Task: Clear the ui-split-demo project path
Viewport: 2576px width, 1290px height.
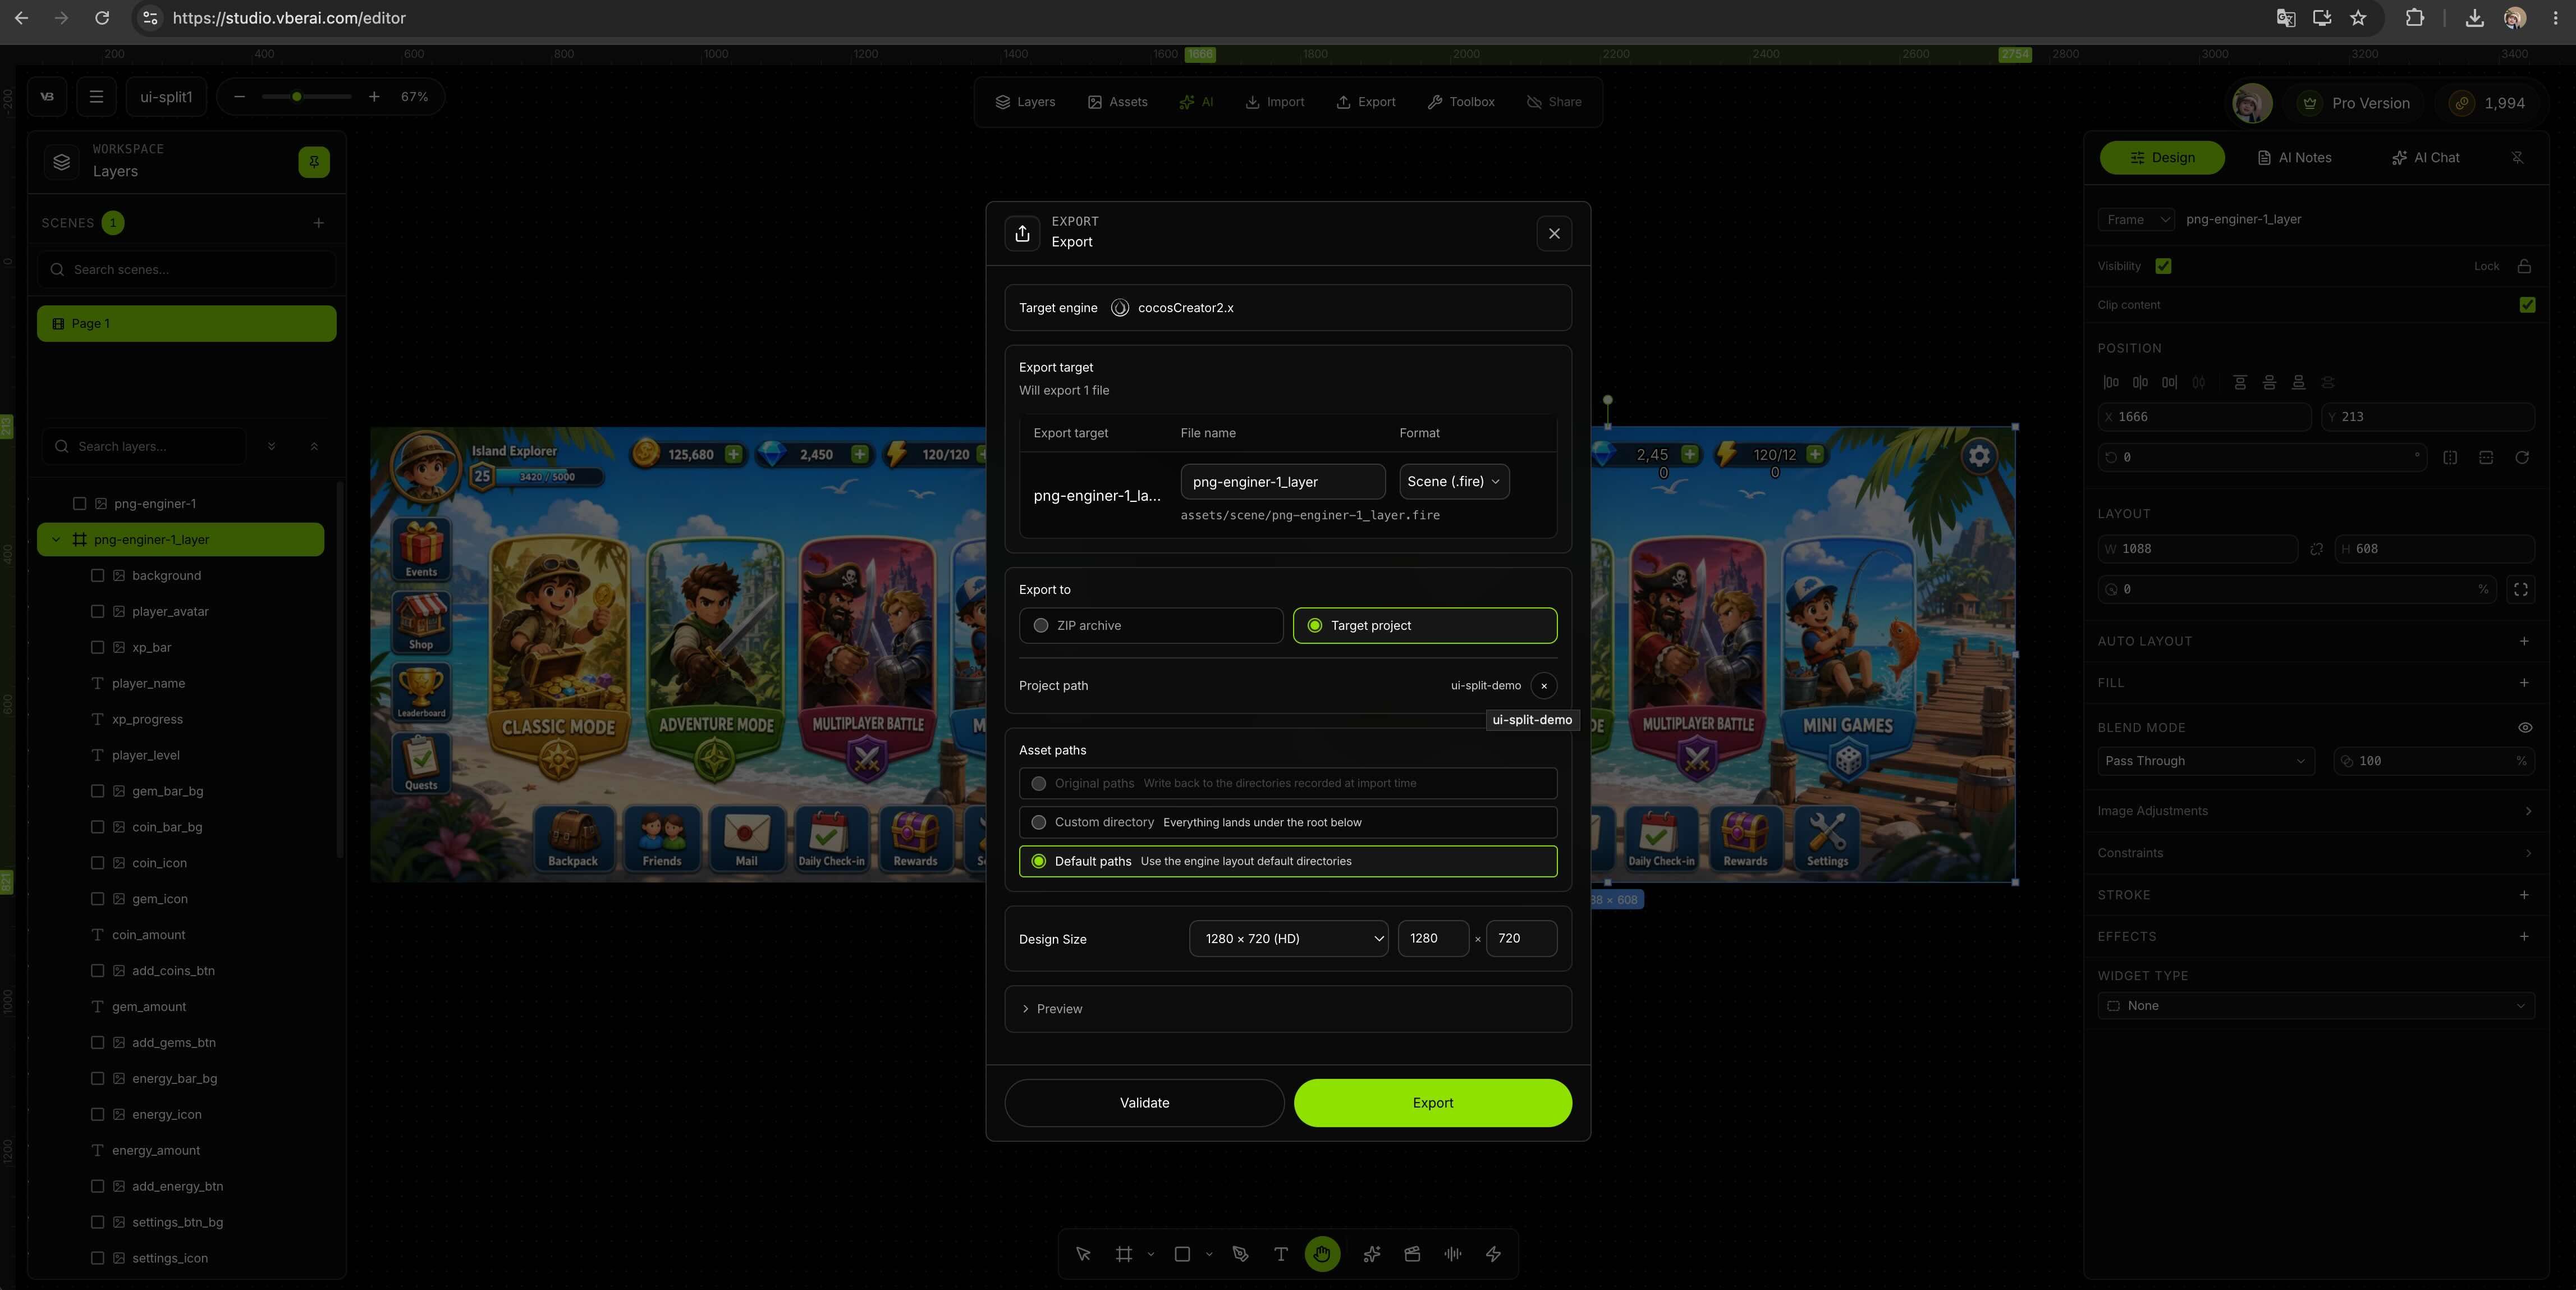Action: click(x=1544, y=686)
